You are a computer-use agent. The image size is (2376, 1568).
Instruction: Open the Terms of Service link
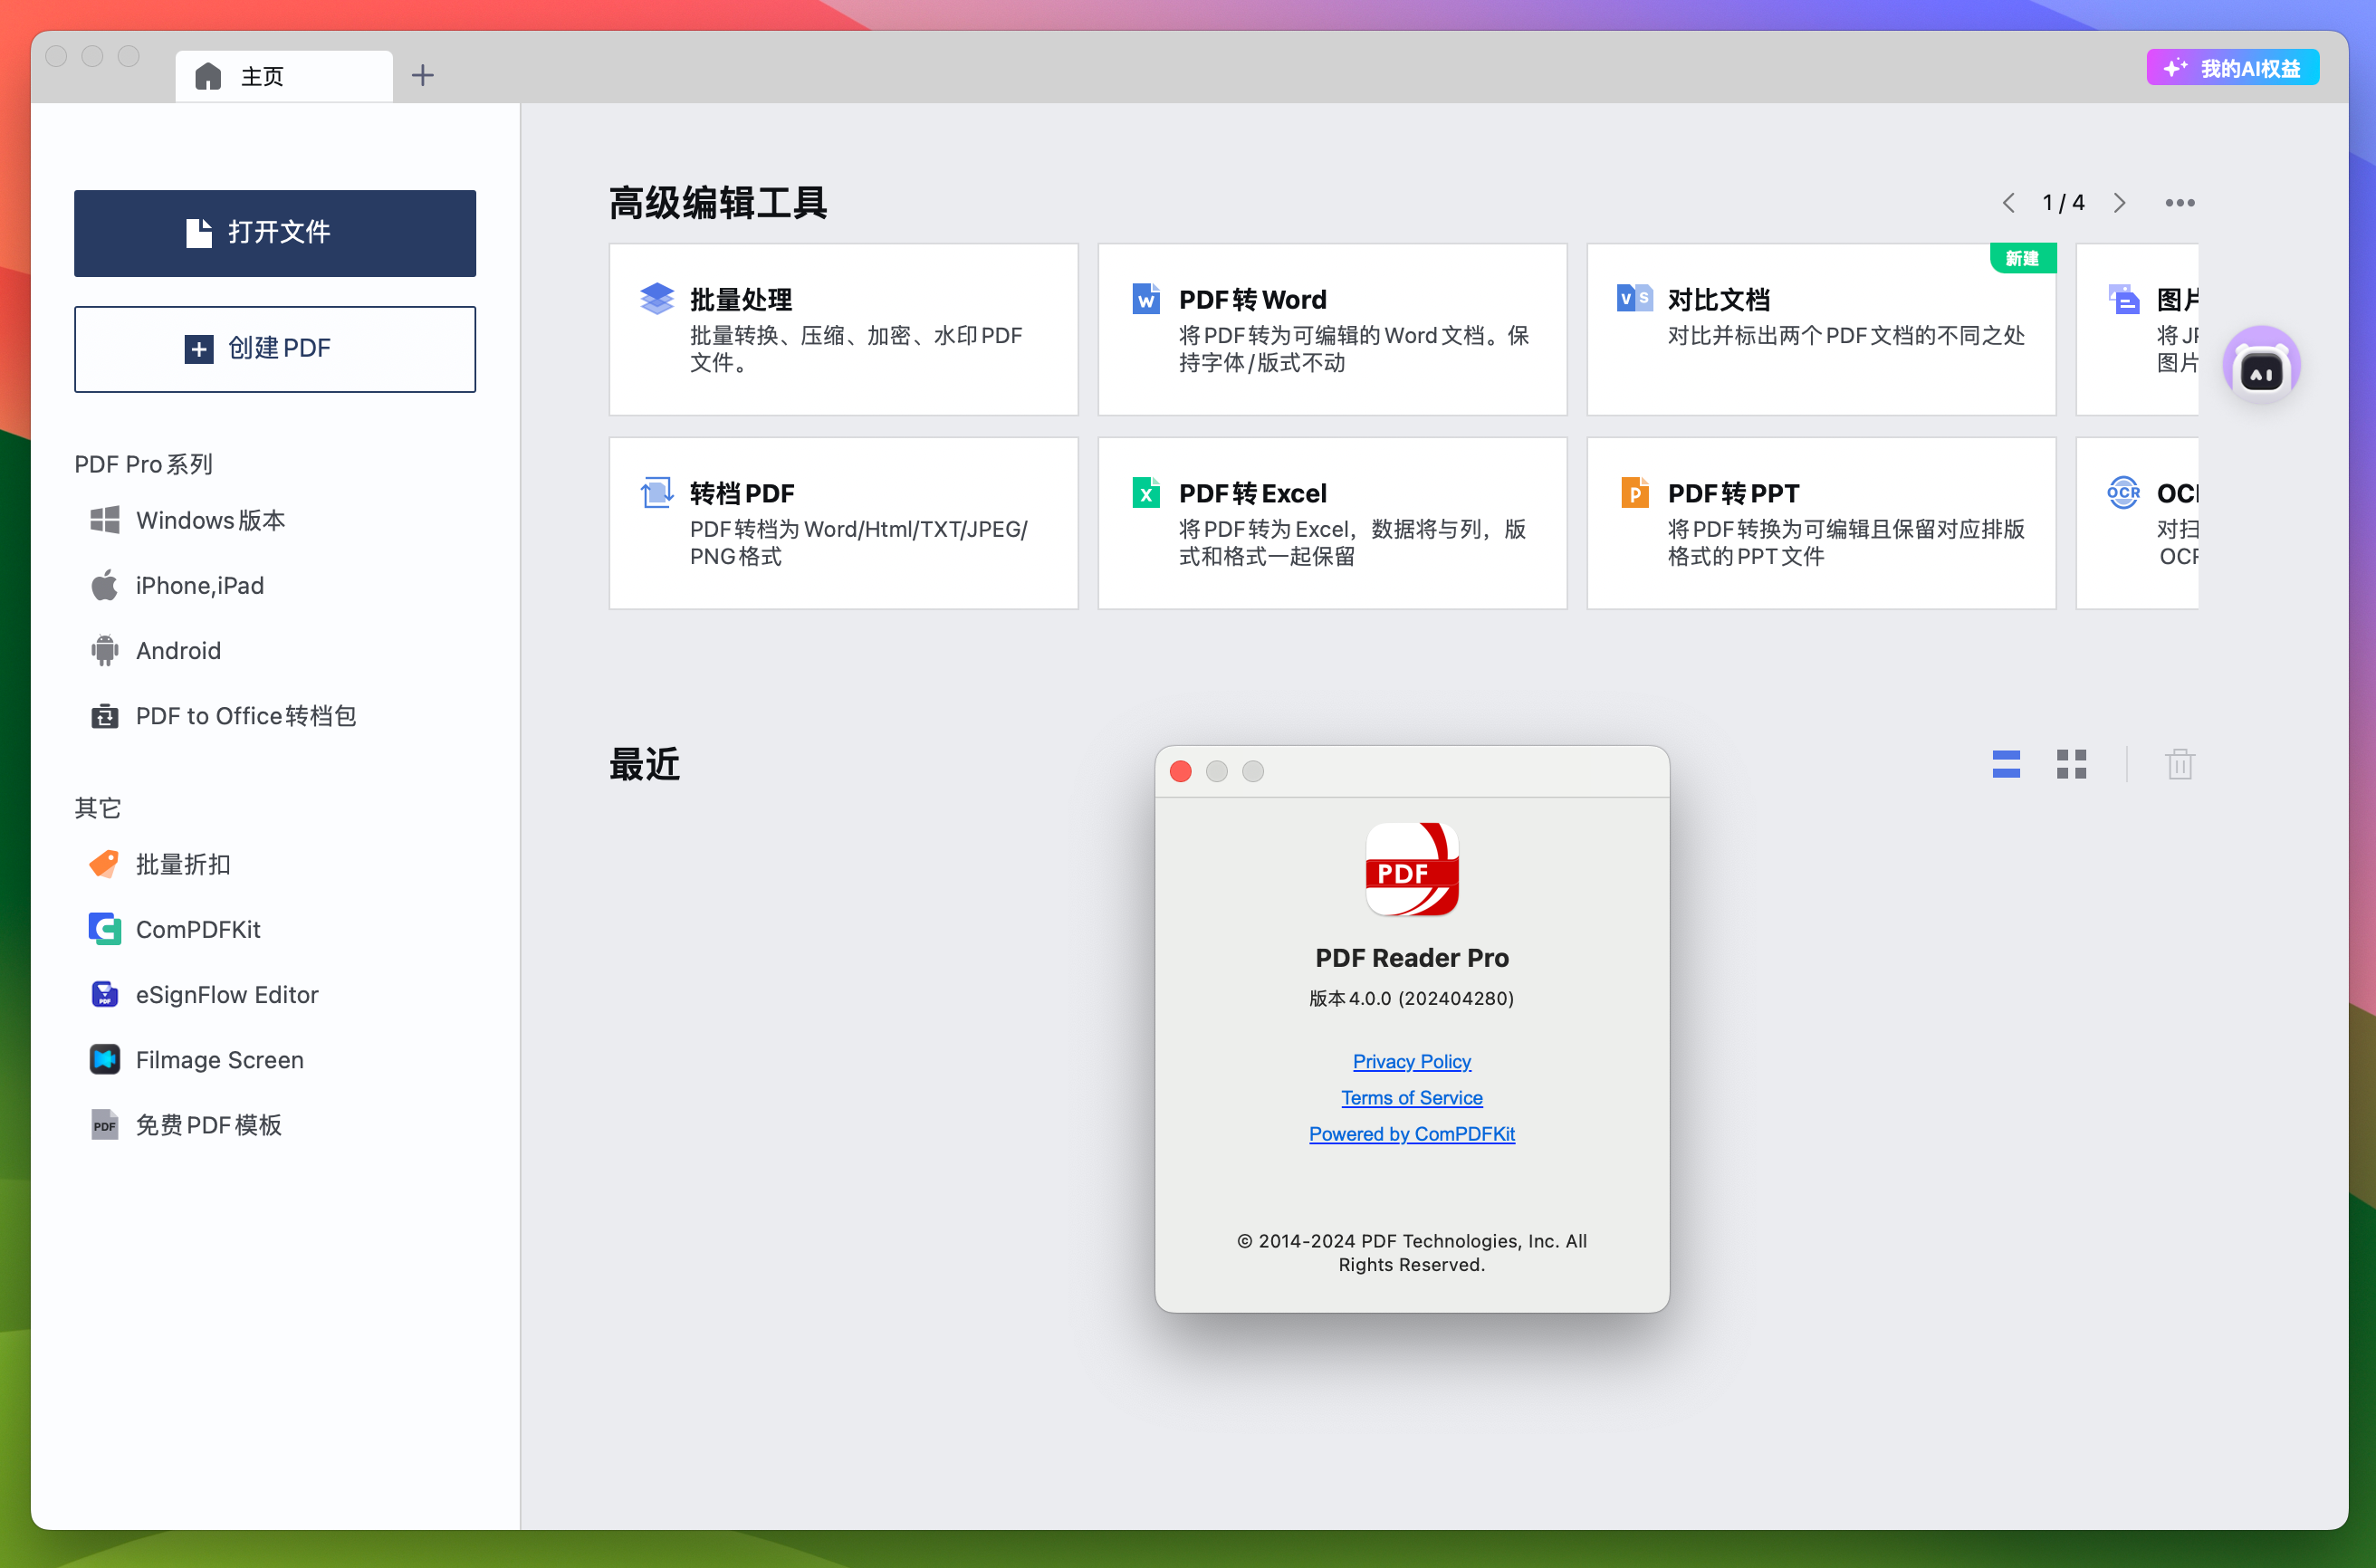(x=1411, y=1097)
